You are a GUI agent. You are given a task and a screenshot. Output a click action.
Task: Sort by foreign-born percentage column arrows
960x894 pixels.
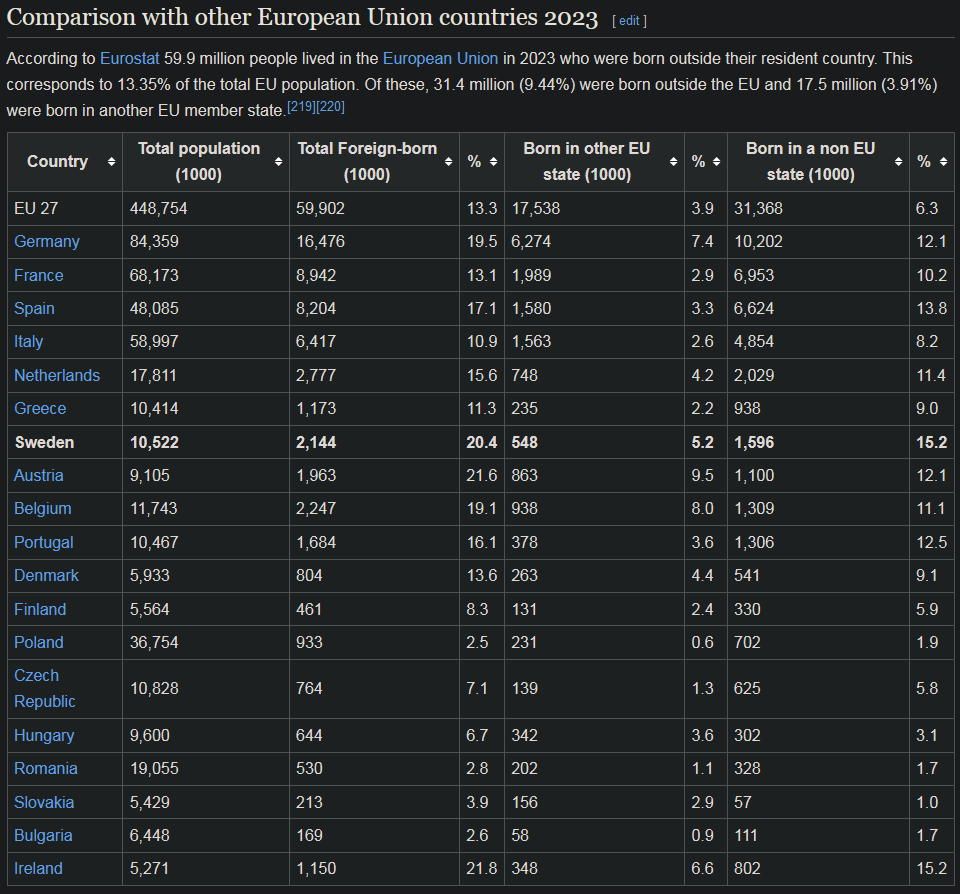(493, 162)
